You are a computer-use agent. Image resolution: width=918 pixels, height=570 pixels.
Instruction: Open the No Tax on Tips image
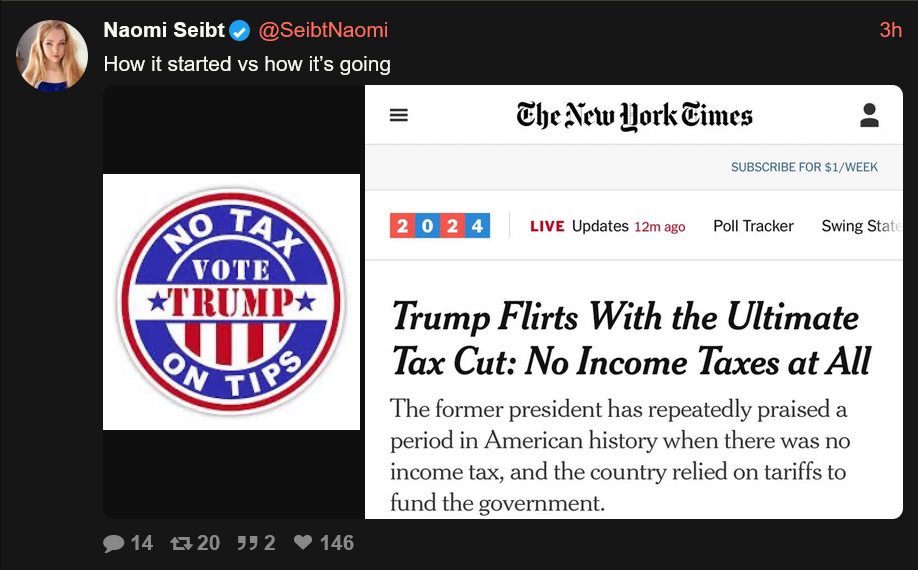(231, 302)
